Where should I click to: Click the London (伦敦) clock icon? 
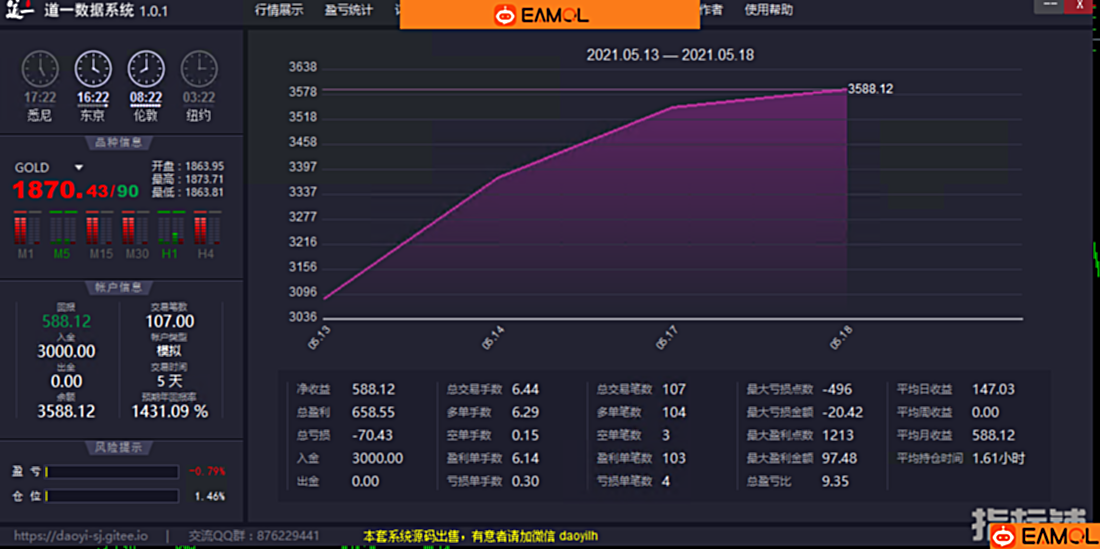(146, 69)
